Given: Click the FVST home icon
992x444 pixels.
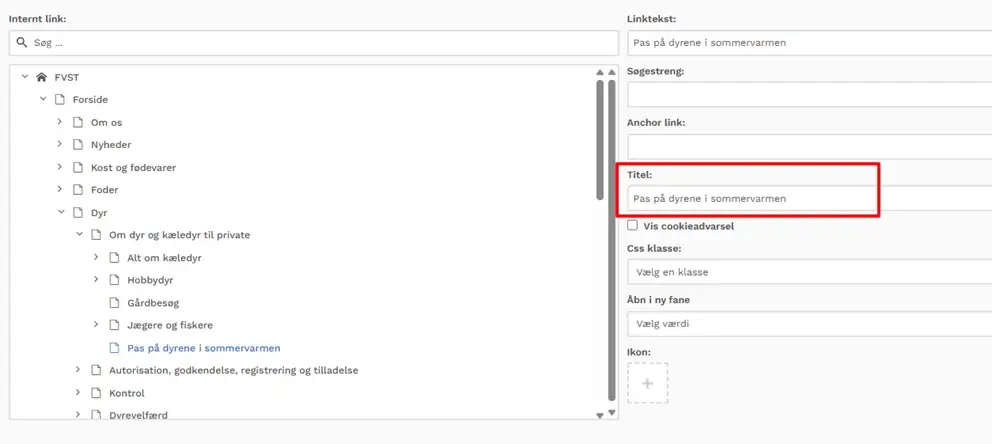Looking at the screenshot, I should 41,77.
